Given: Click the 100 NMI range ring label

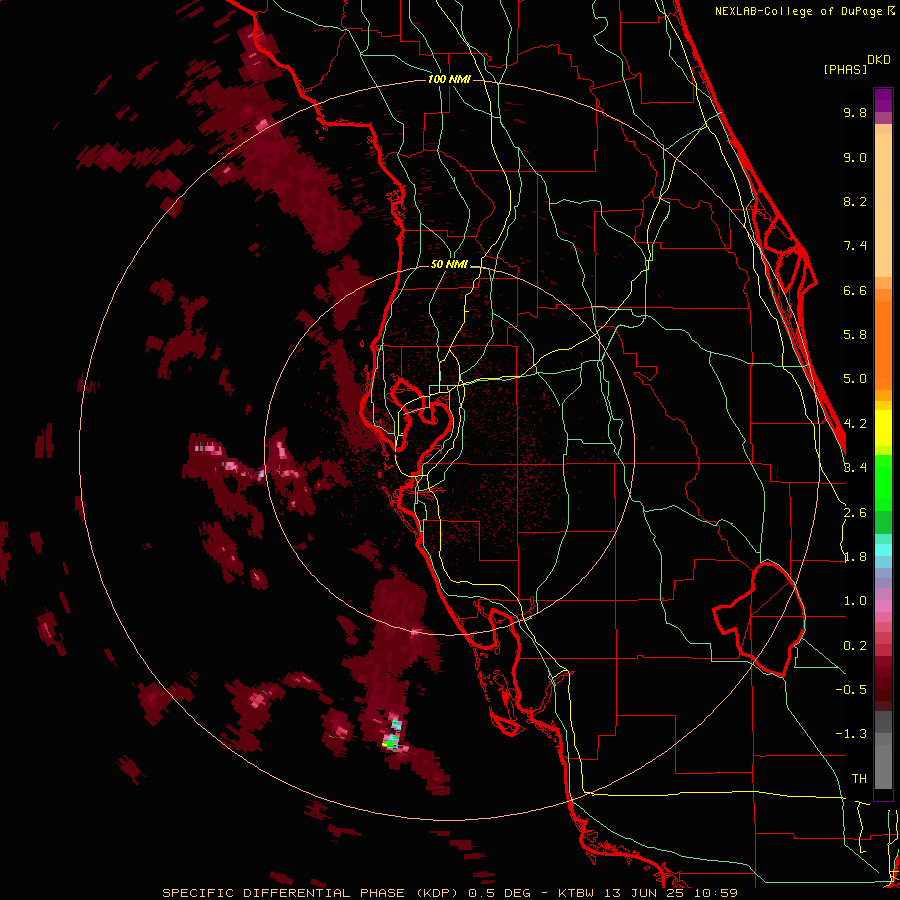Looking at the screenshot, I should [x=449, y=79].
